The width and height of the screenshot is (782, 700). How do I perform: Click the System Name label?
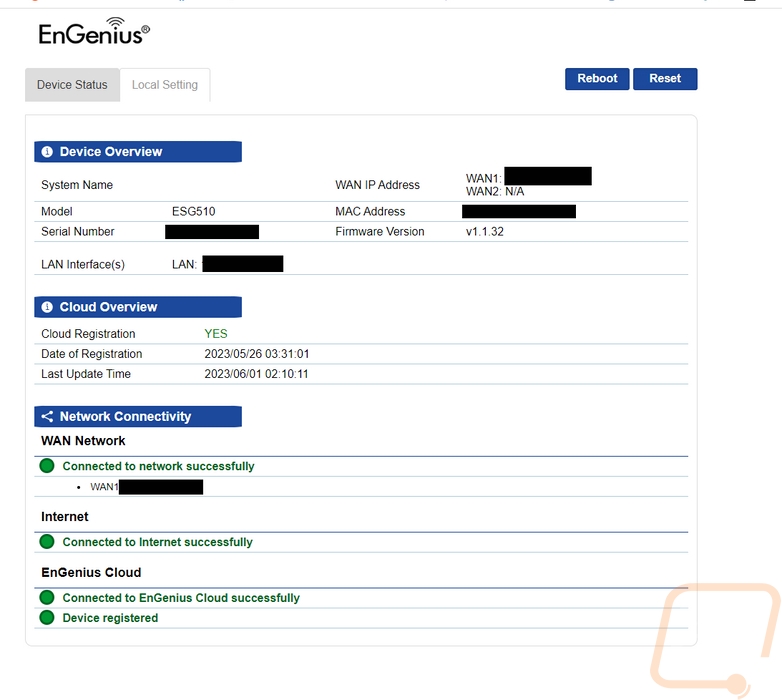coord(77,185)
